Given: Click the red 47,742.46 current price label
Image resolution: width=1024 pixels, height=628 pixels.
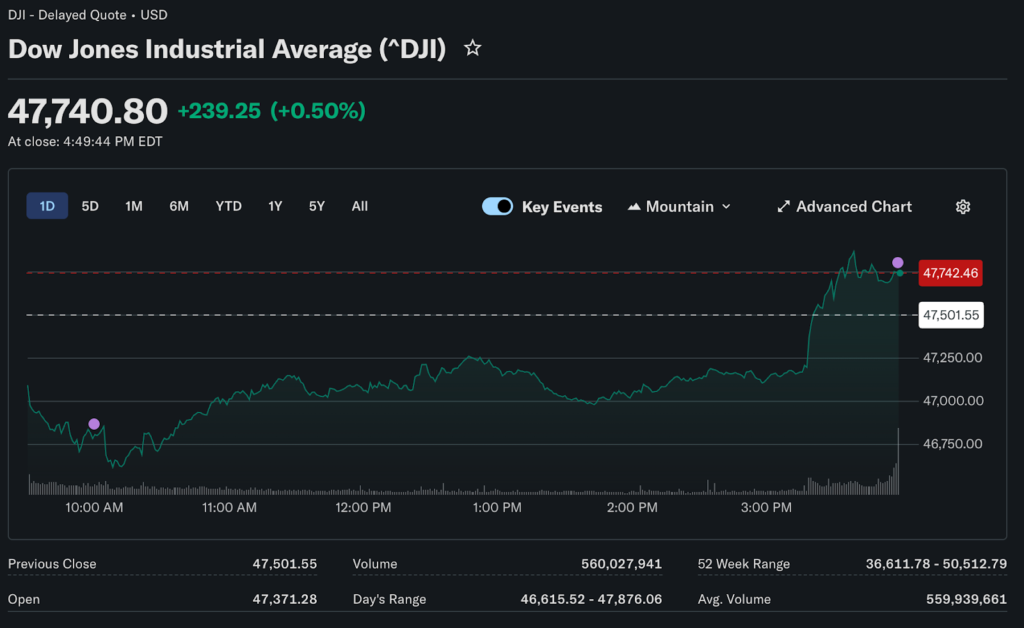Looking at the screenshot, I should click(950, 272).
